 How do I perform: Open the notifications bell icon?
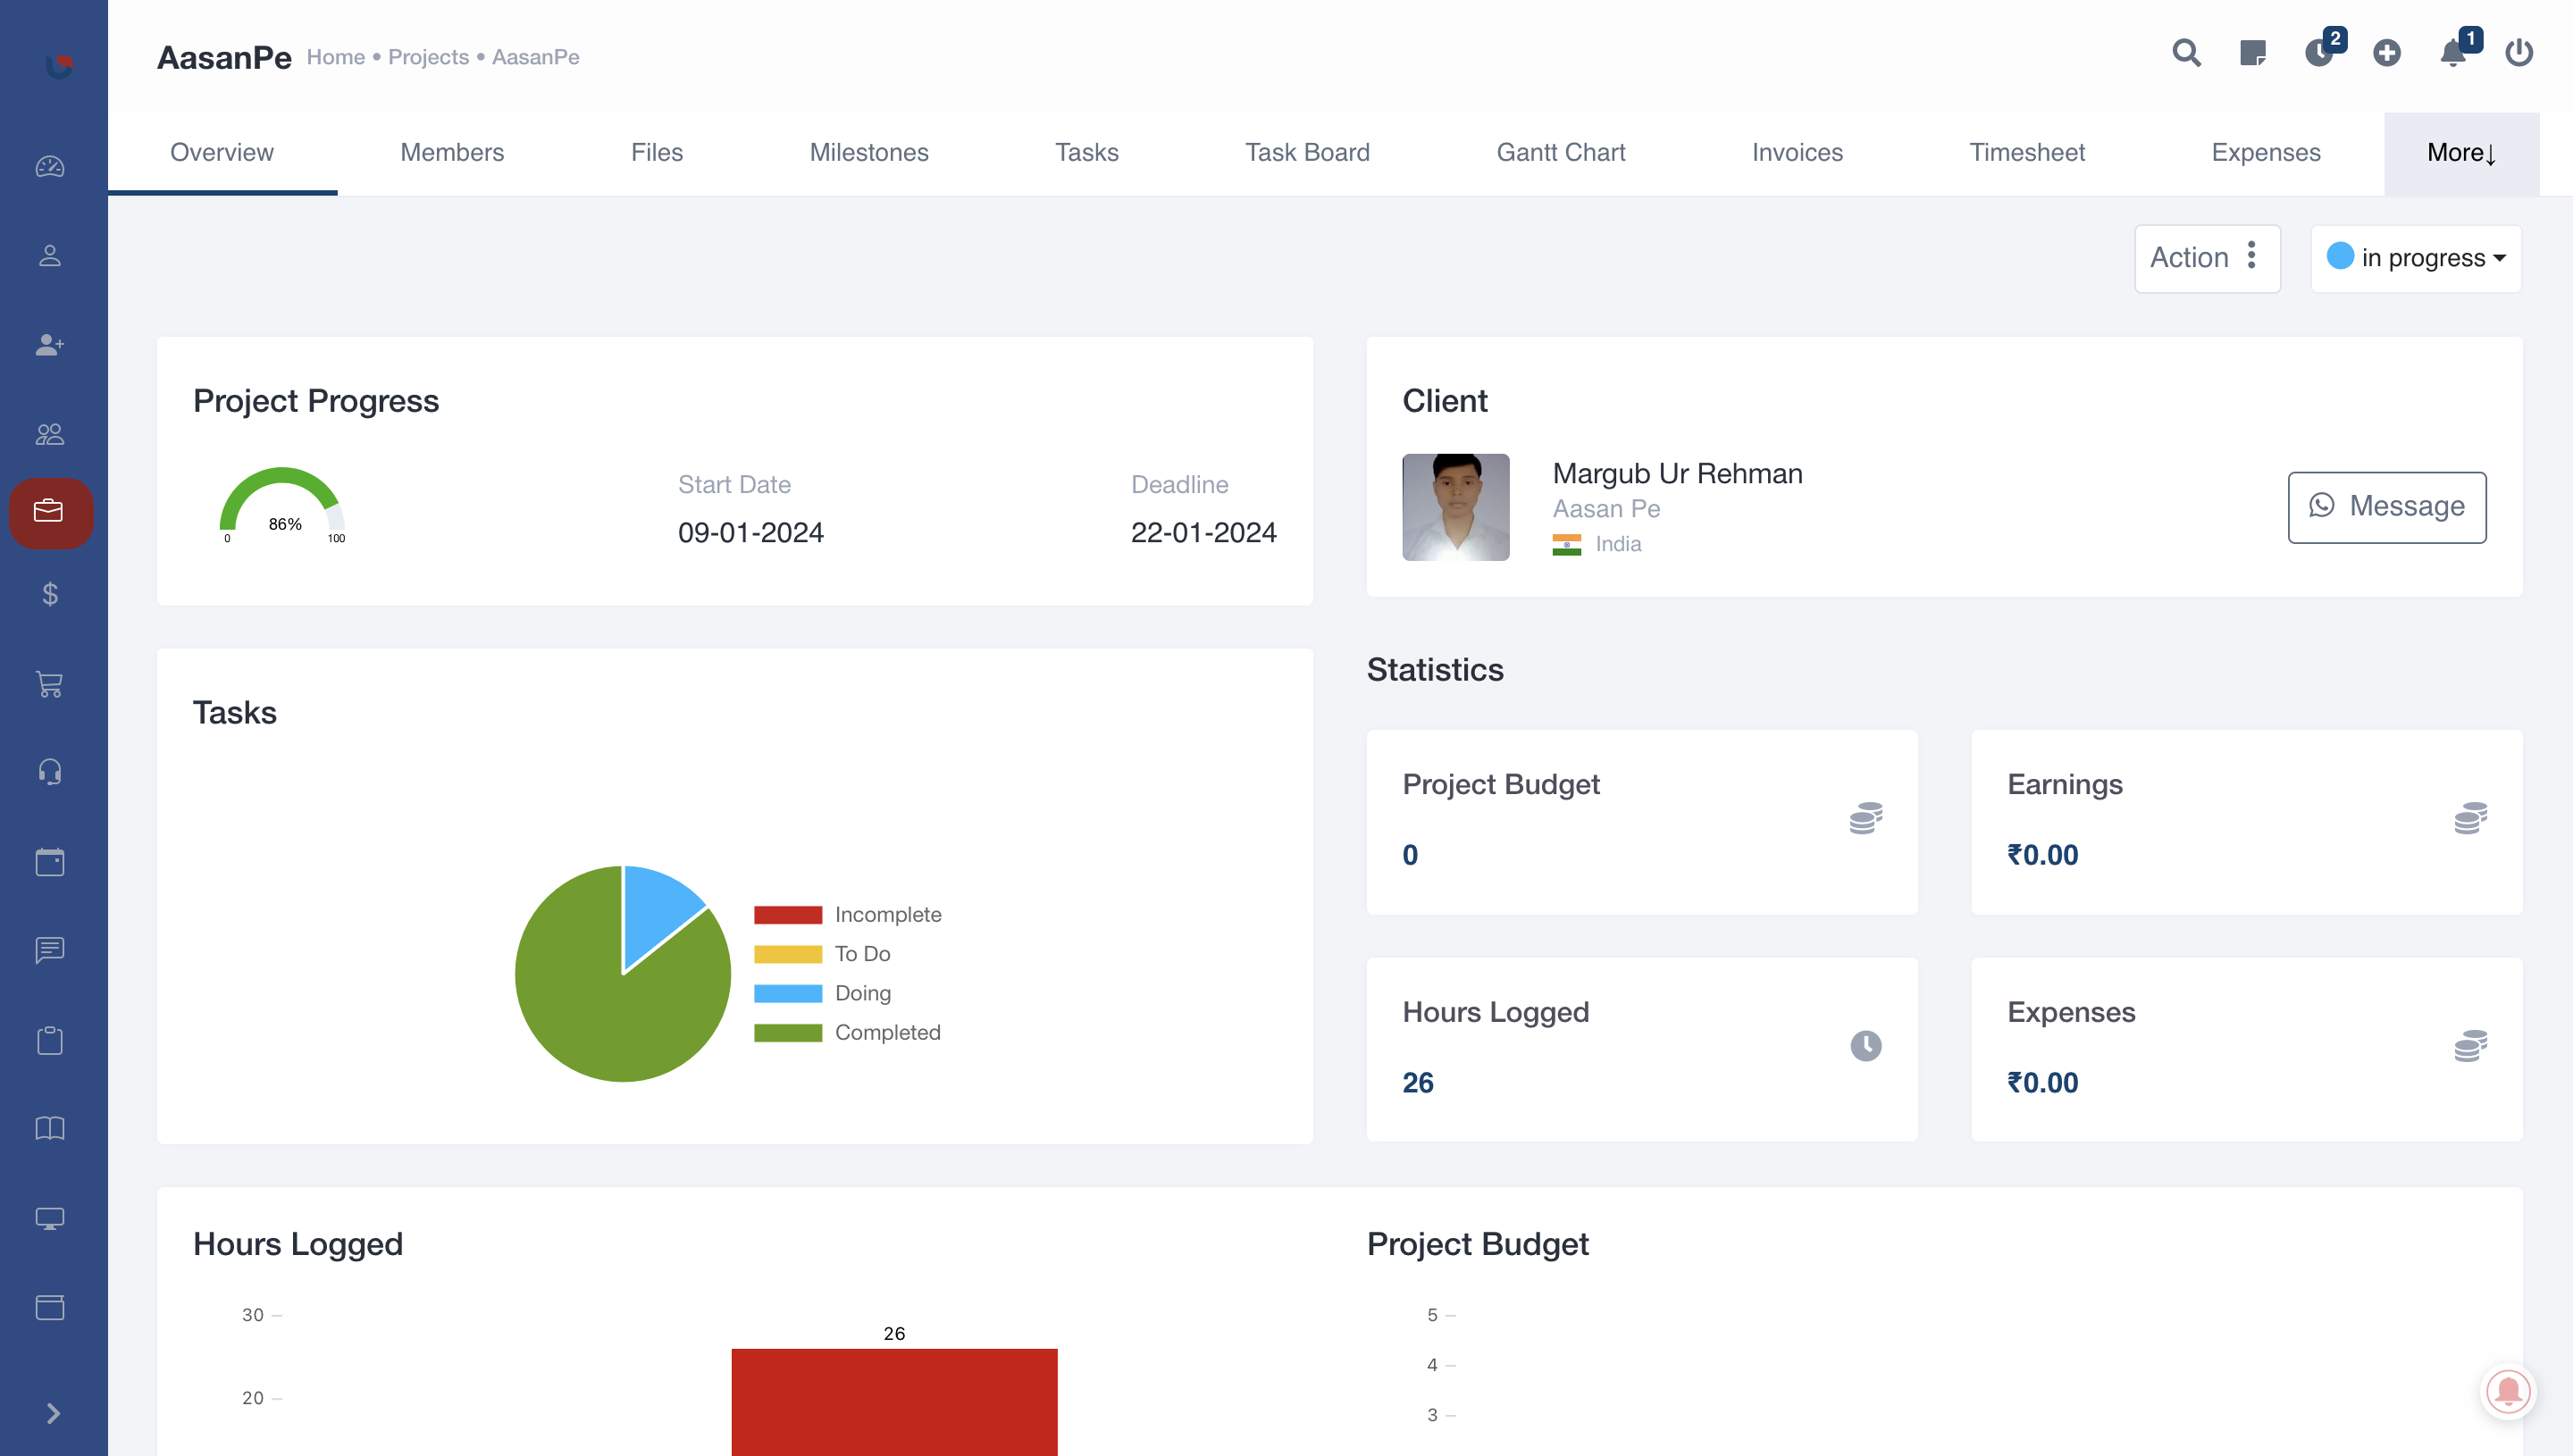point(2452,53)
